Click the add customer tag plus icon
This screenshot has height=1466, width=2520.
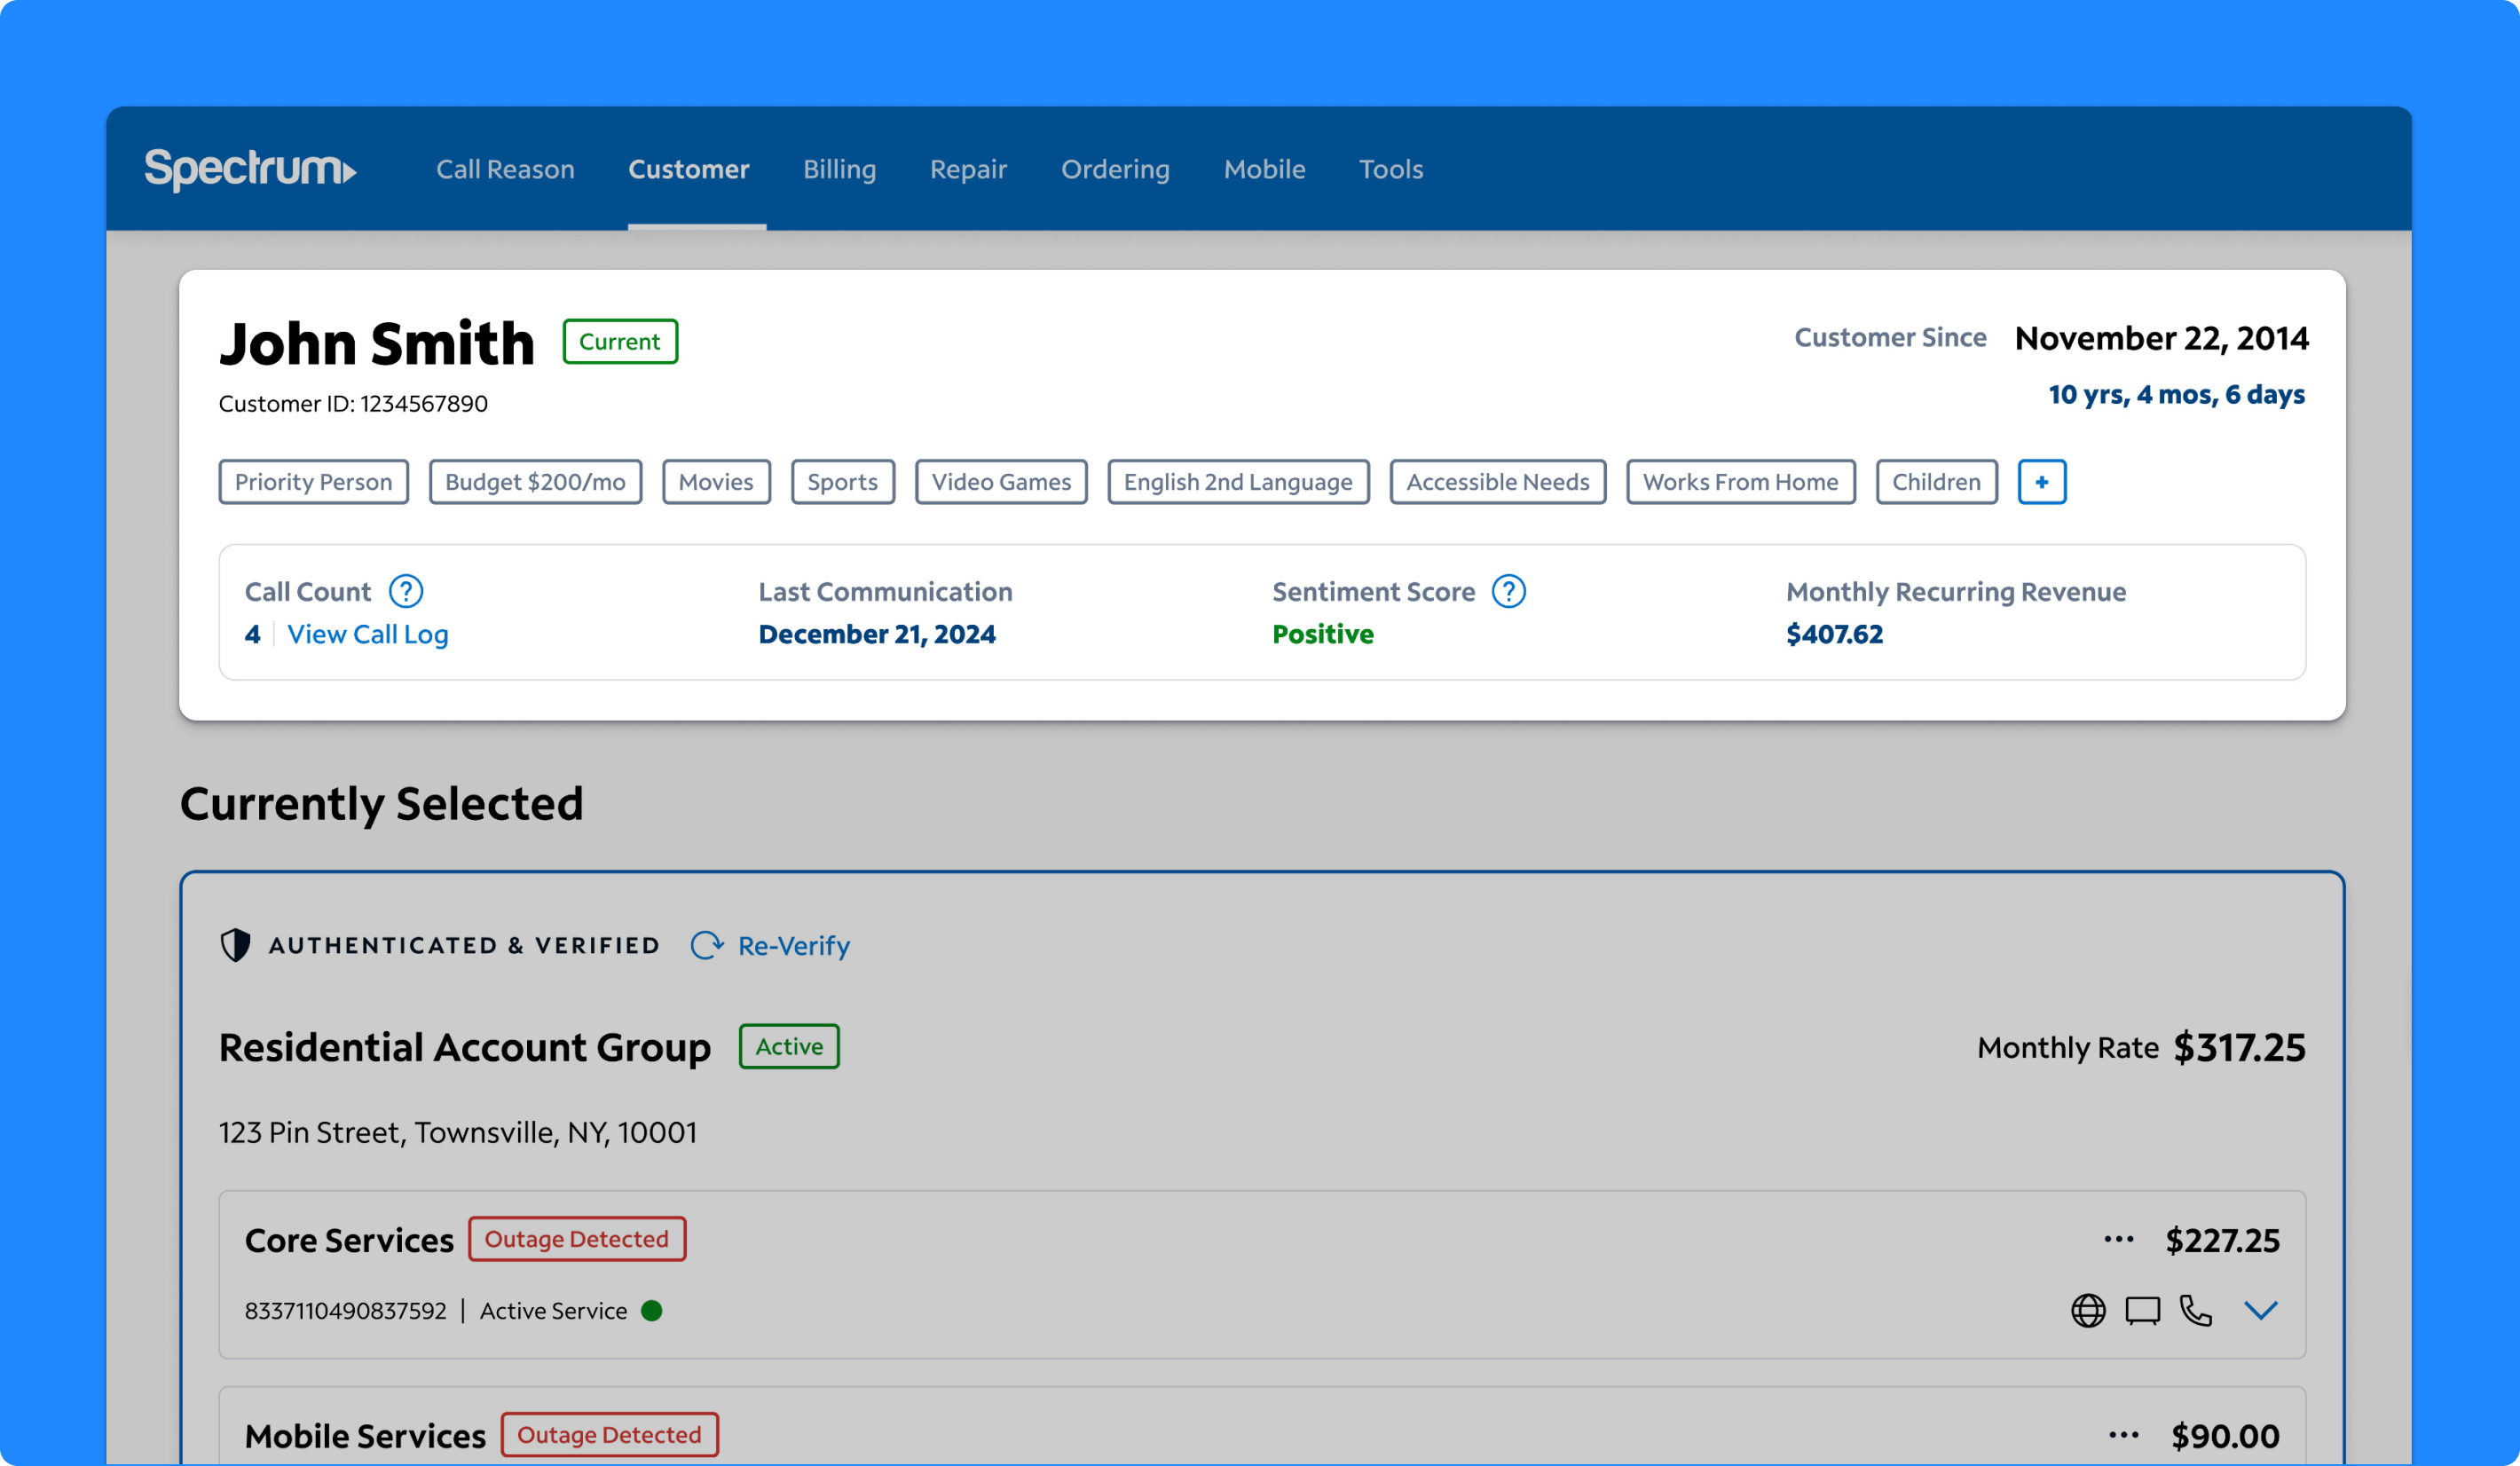[x=2041, y=482]
